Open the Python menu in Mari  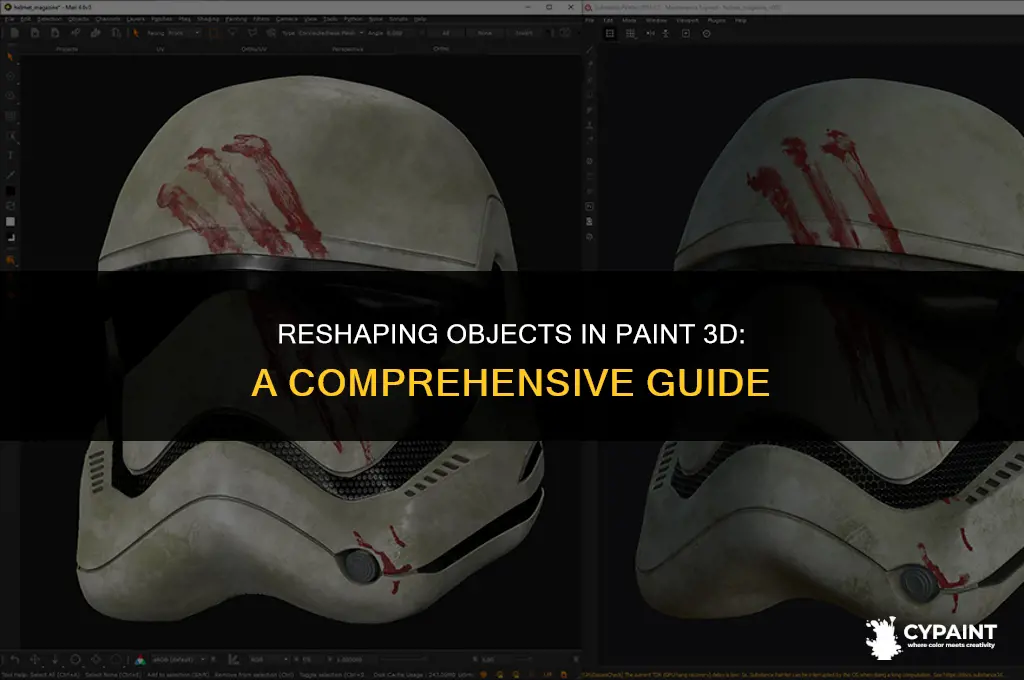(353, 20)
